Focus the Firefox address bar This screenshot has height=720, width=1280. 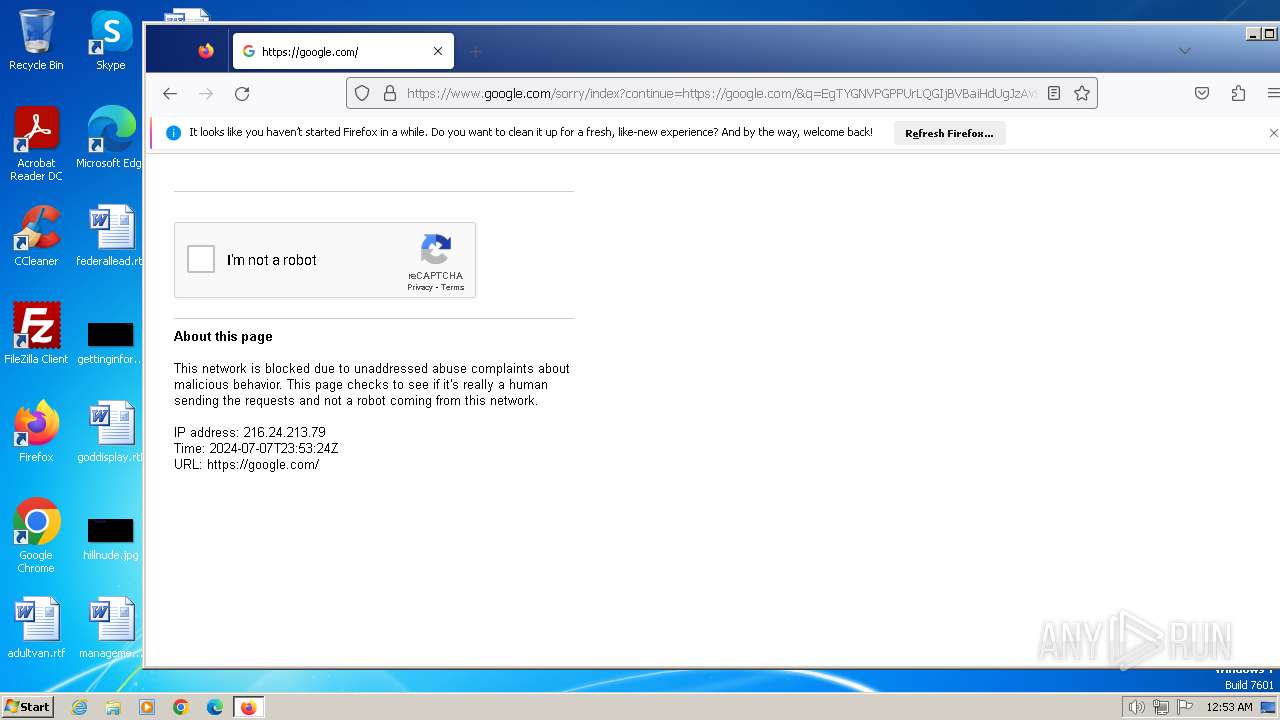click(x=720, y=93)
